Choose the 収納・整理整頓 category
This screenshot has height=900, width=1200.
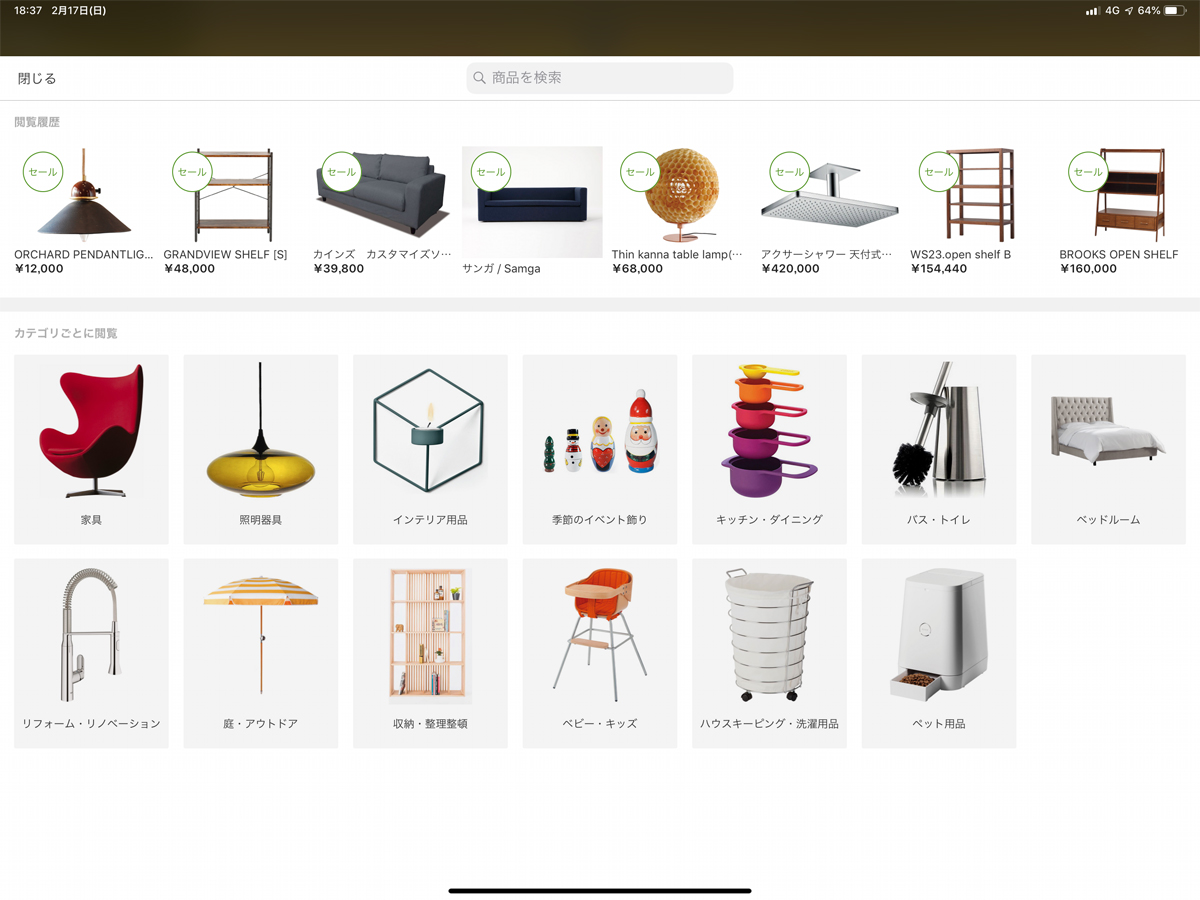tap(430, 653)
